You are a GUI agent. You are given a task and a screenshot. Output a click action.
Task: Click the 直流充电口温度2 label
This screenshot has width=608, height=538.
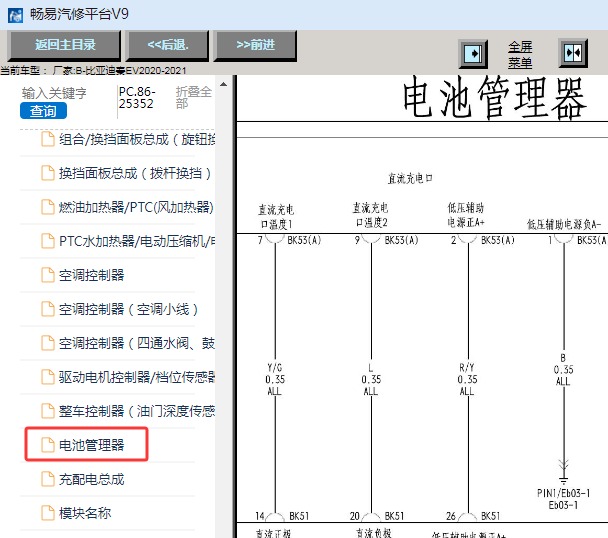tap(370, 215)
